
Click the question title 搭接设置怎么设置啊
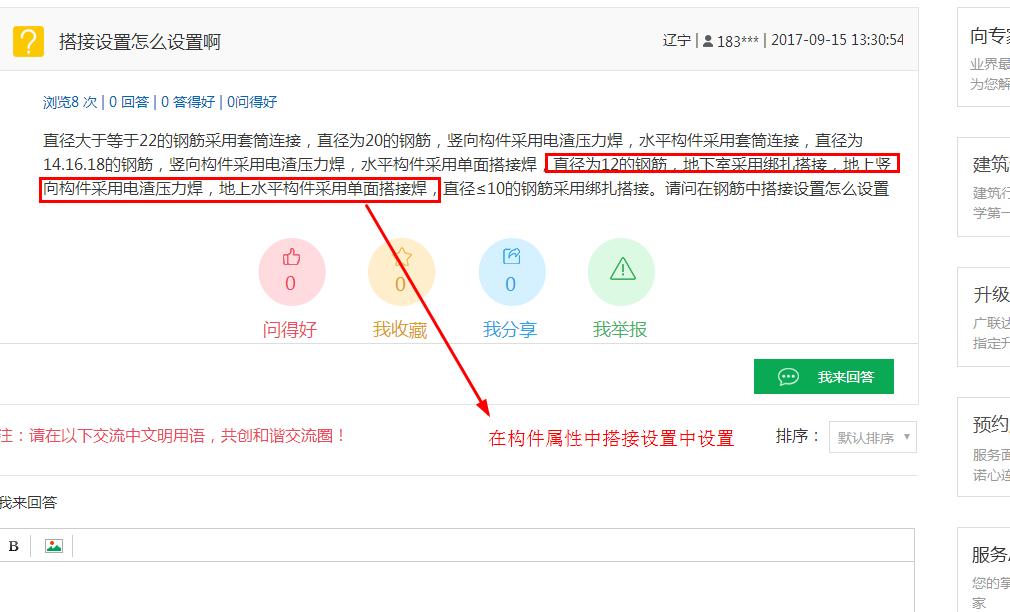[x=140, y=43]
